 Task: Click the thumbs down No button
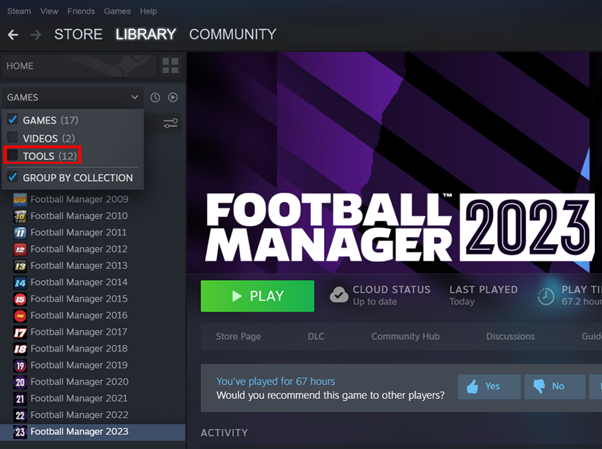coord(548,386)
